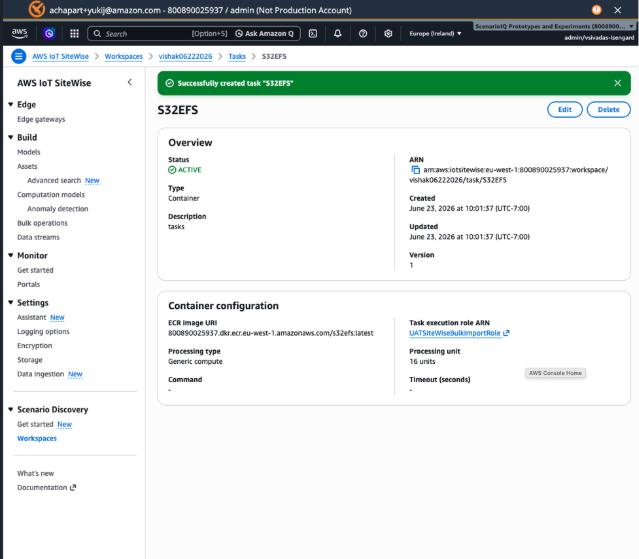Launch CloudShell terminal icon
The image size is (639, 559).
pos(313,33)
